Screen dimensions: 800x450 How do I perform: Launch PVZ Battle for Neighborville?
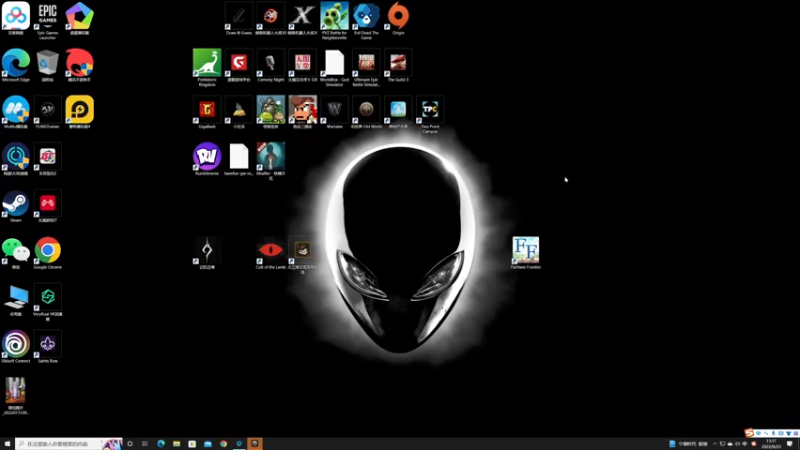click(x=334, y=20)
